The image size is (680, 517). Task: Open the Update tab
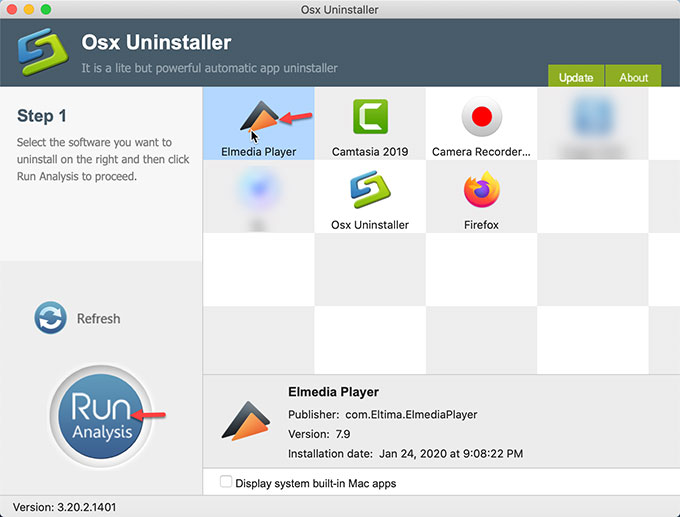point(576,77)
